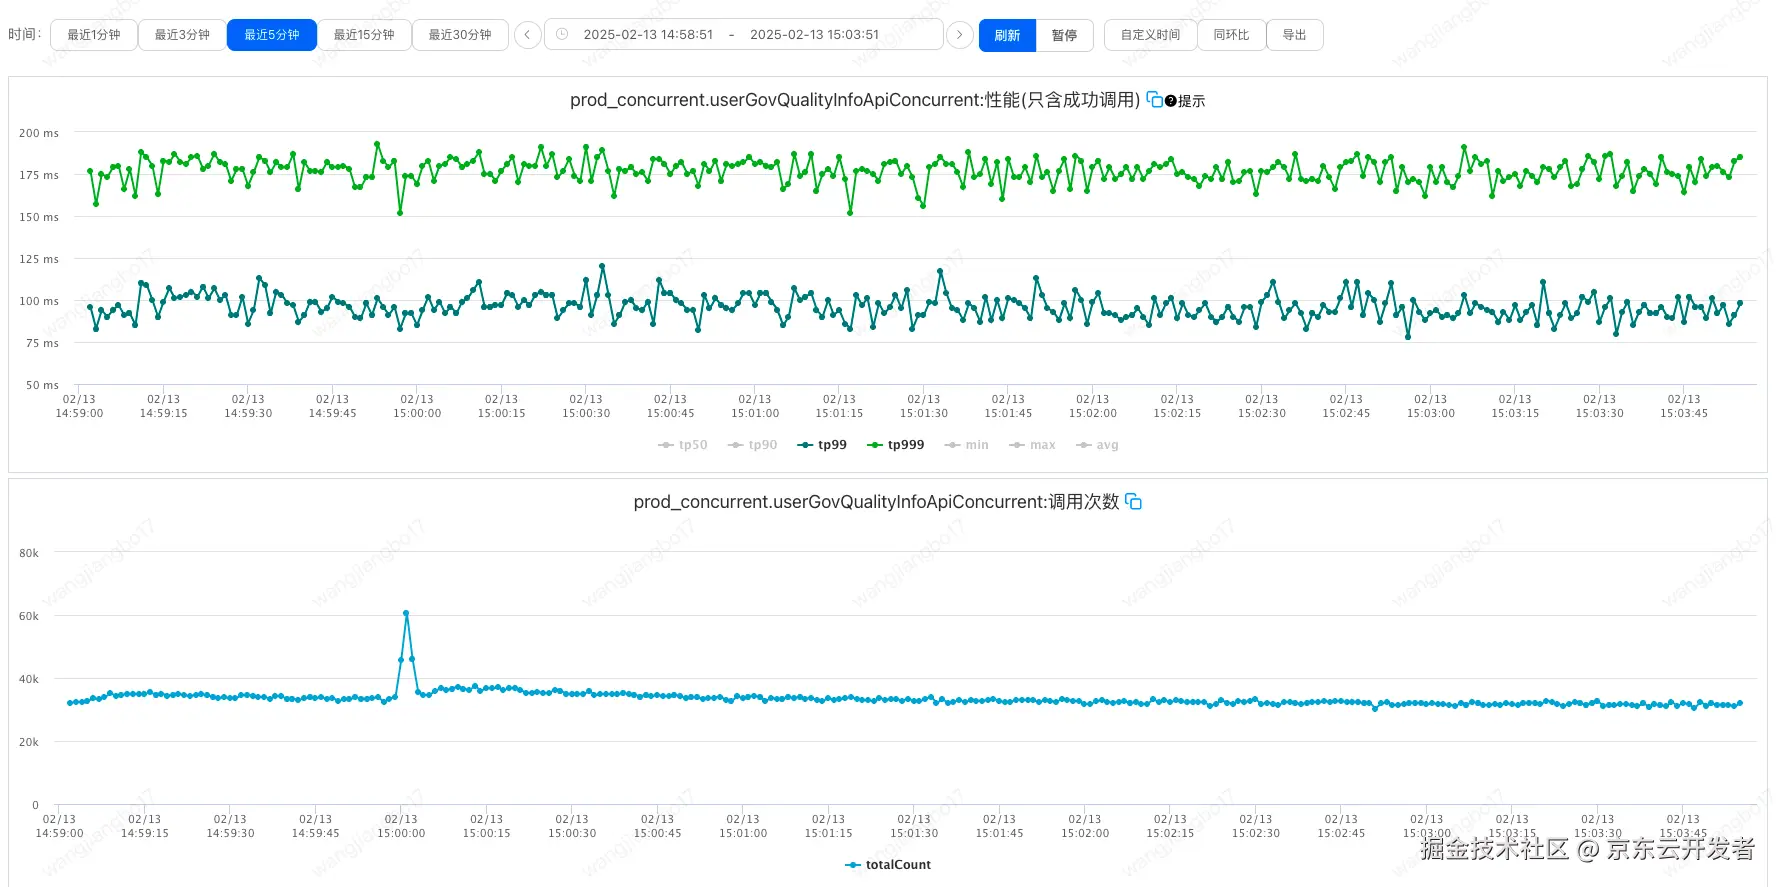This screenshot has height=887, width=1780.
Task: Hide the tp99 series line
Action: click(822, 445)
